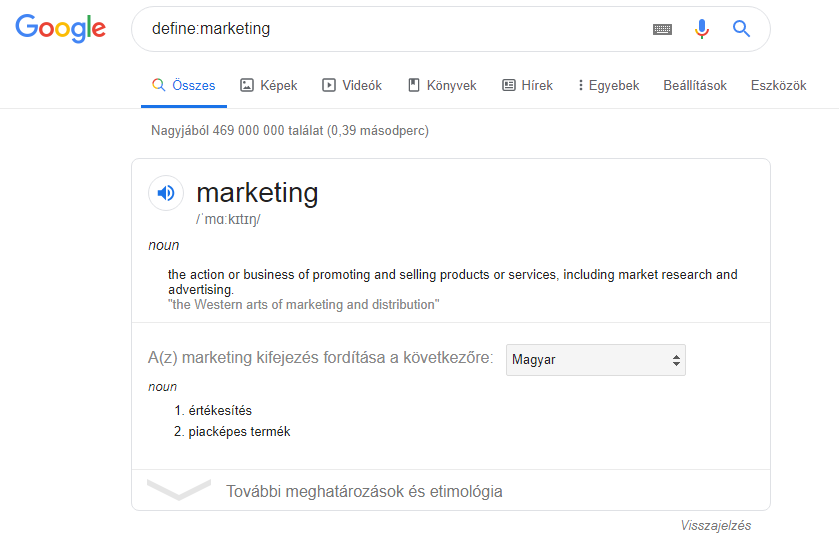Select the translation piacképes termék
The height and width of the screenshot is (537, 839).
239,432
